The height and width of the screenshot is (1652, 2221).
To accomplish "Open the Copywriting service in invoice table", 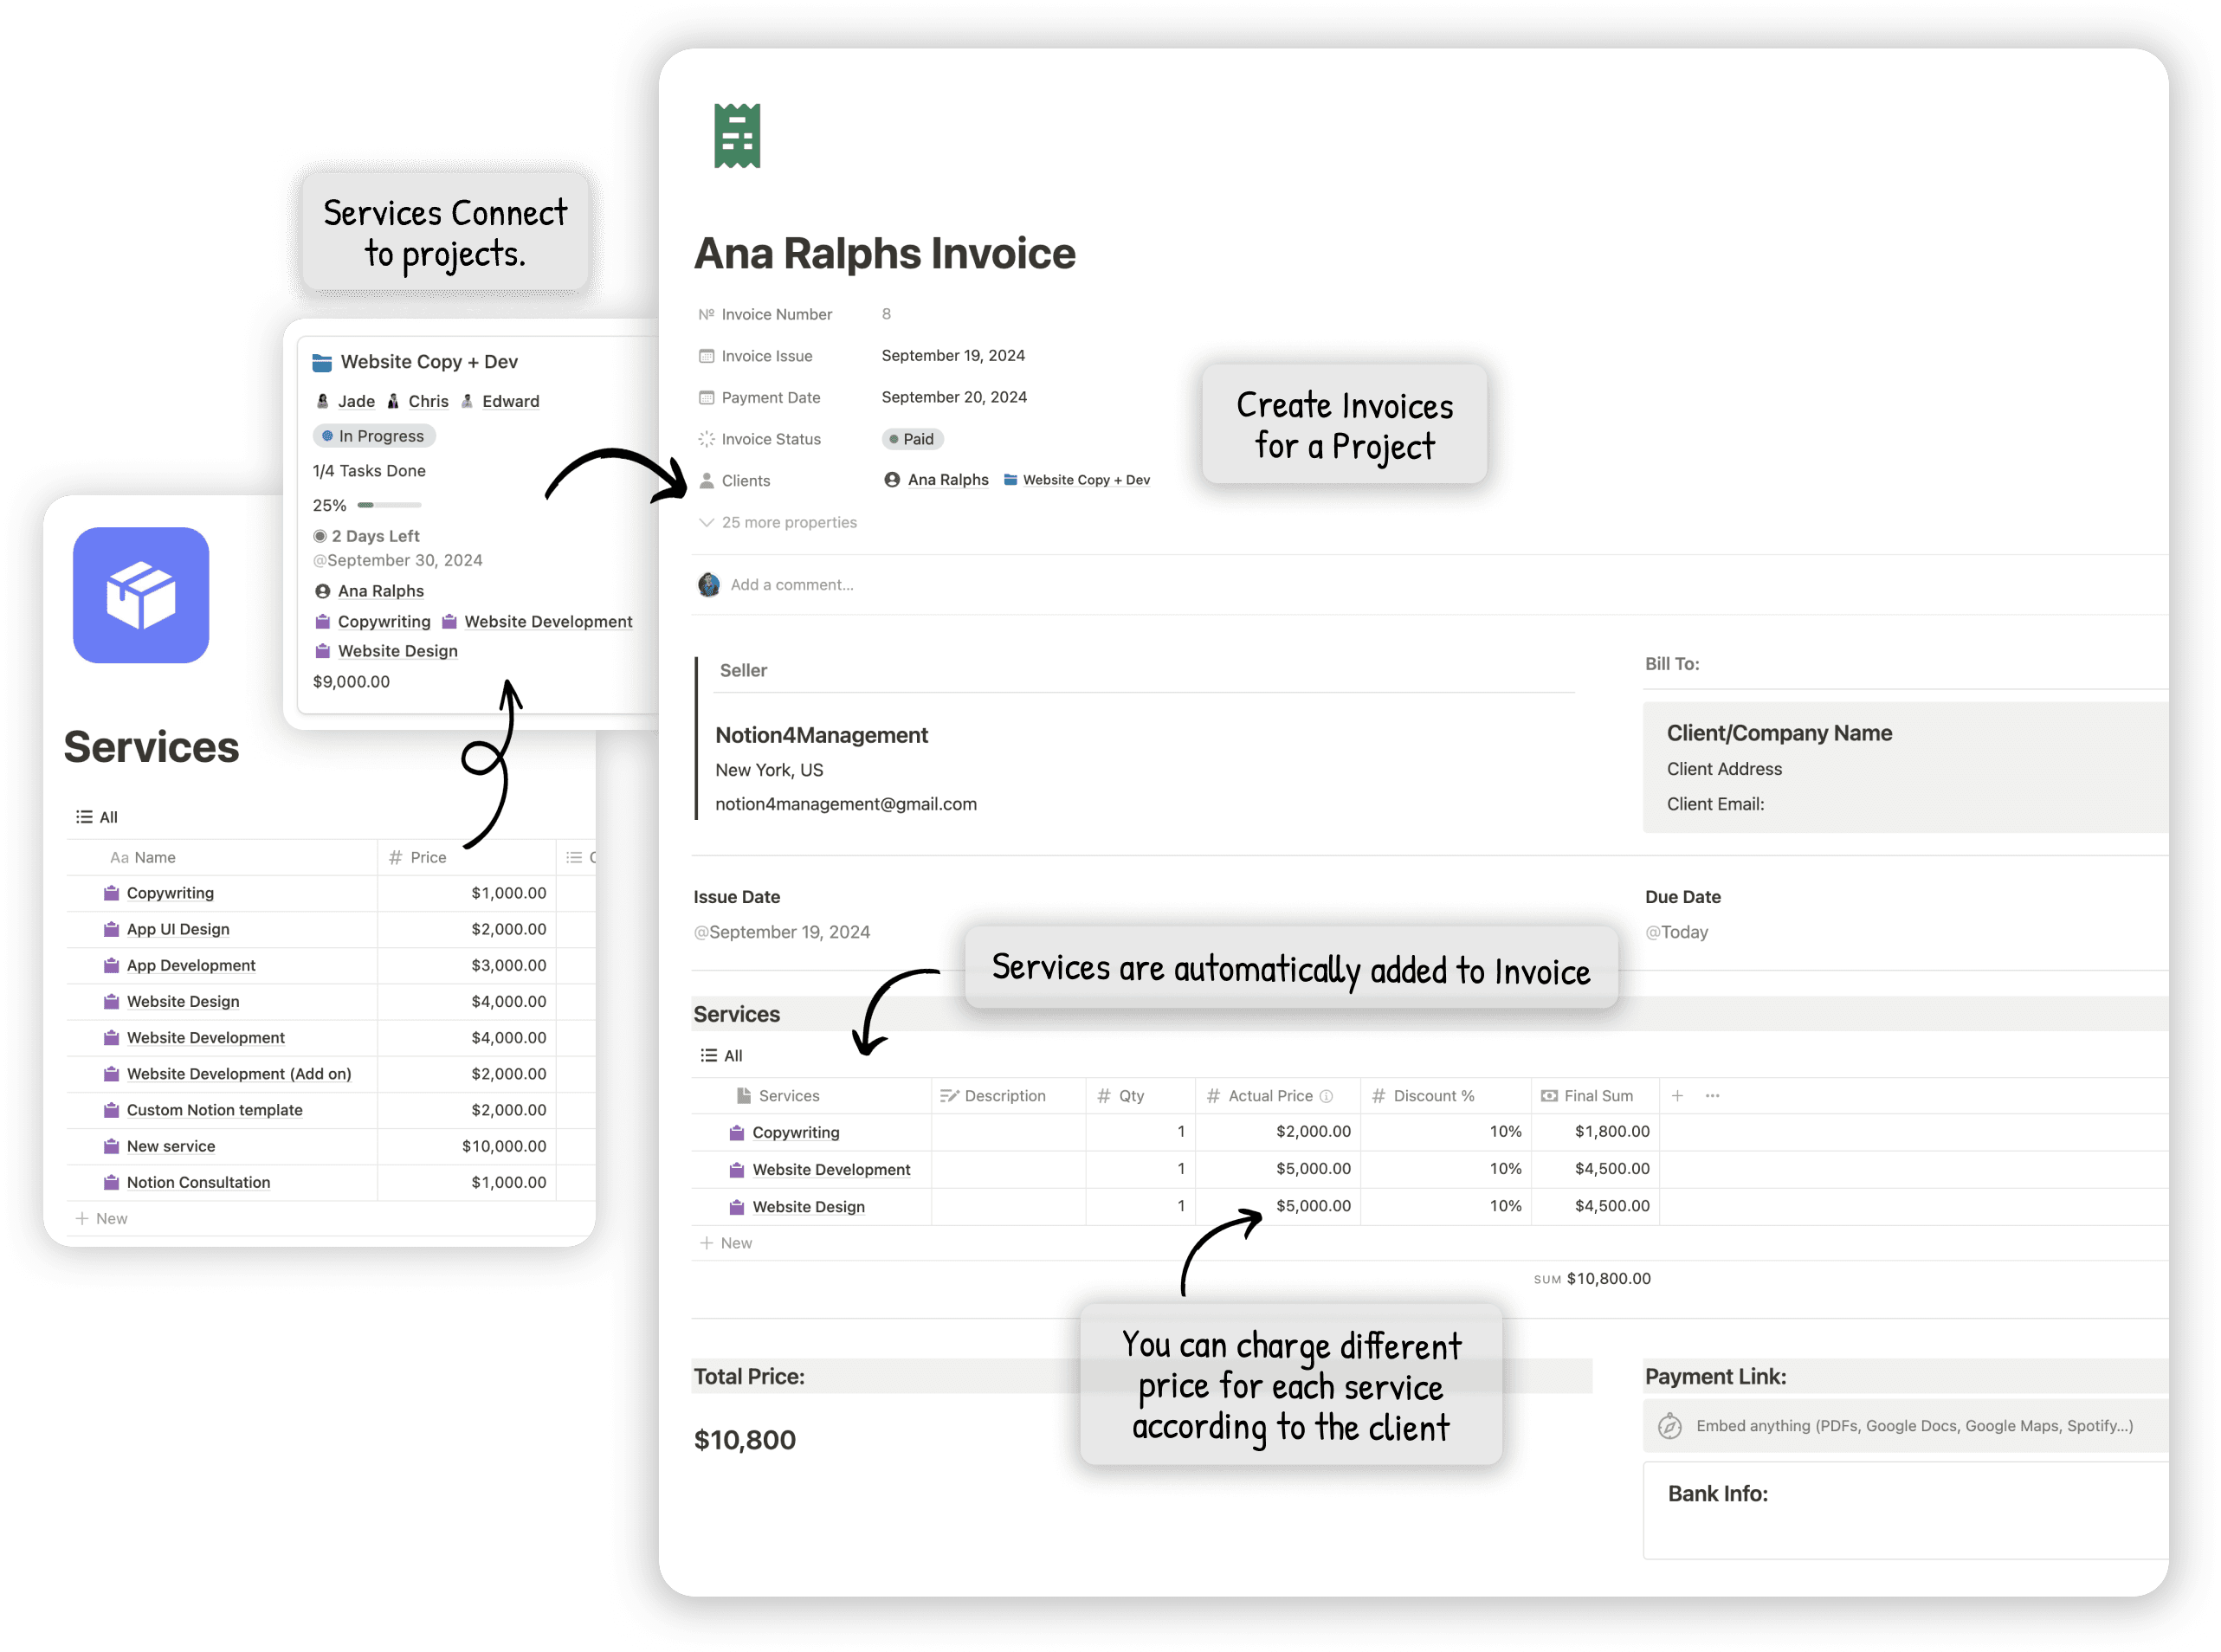I will pos(795,1132).
